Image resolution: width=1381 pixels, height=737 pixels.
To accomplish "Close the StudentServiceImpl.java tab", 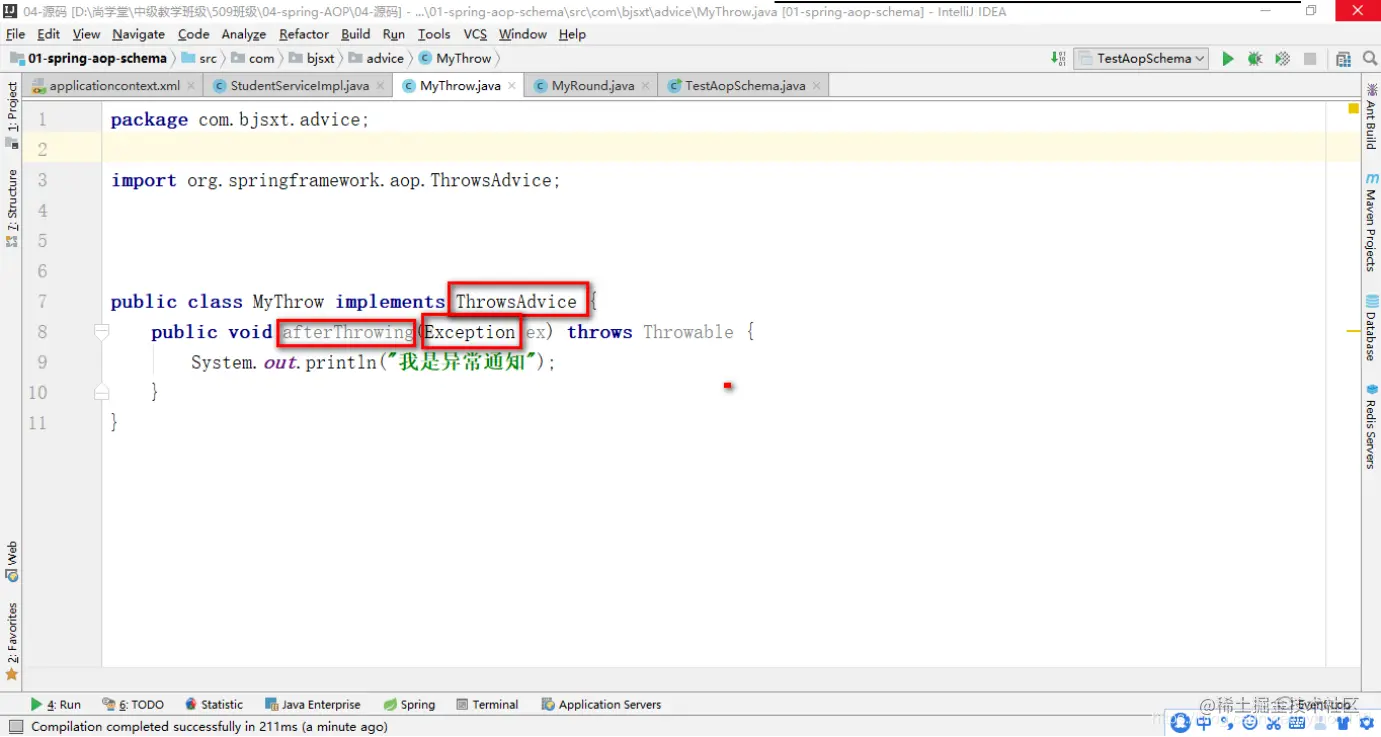I will 380,86.
